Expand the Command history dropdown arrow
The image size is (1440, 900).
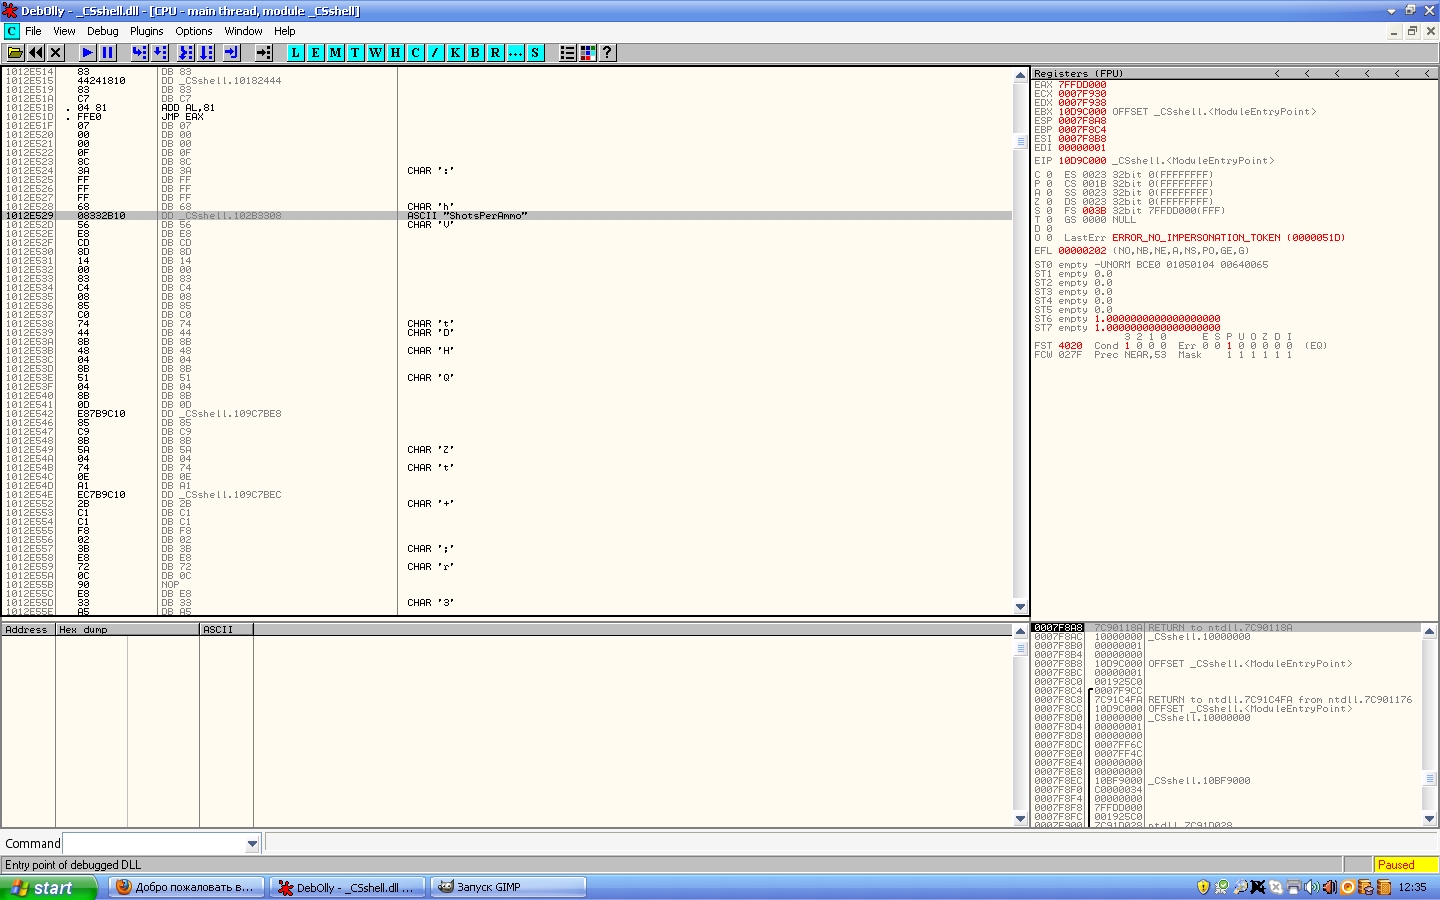pyautogui.click(x=252, y=844)
